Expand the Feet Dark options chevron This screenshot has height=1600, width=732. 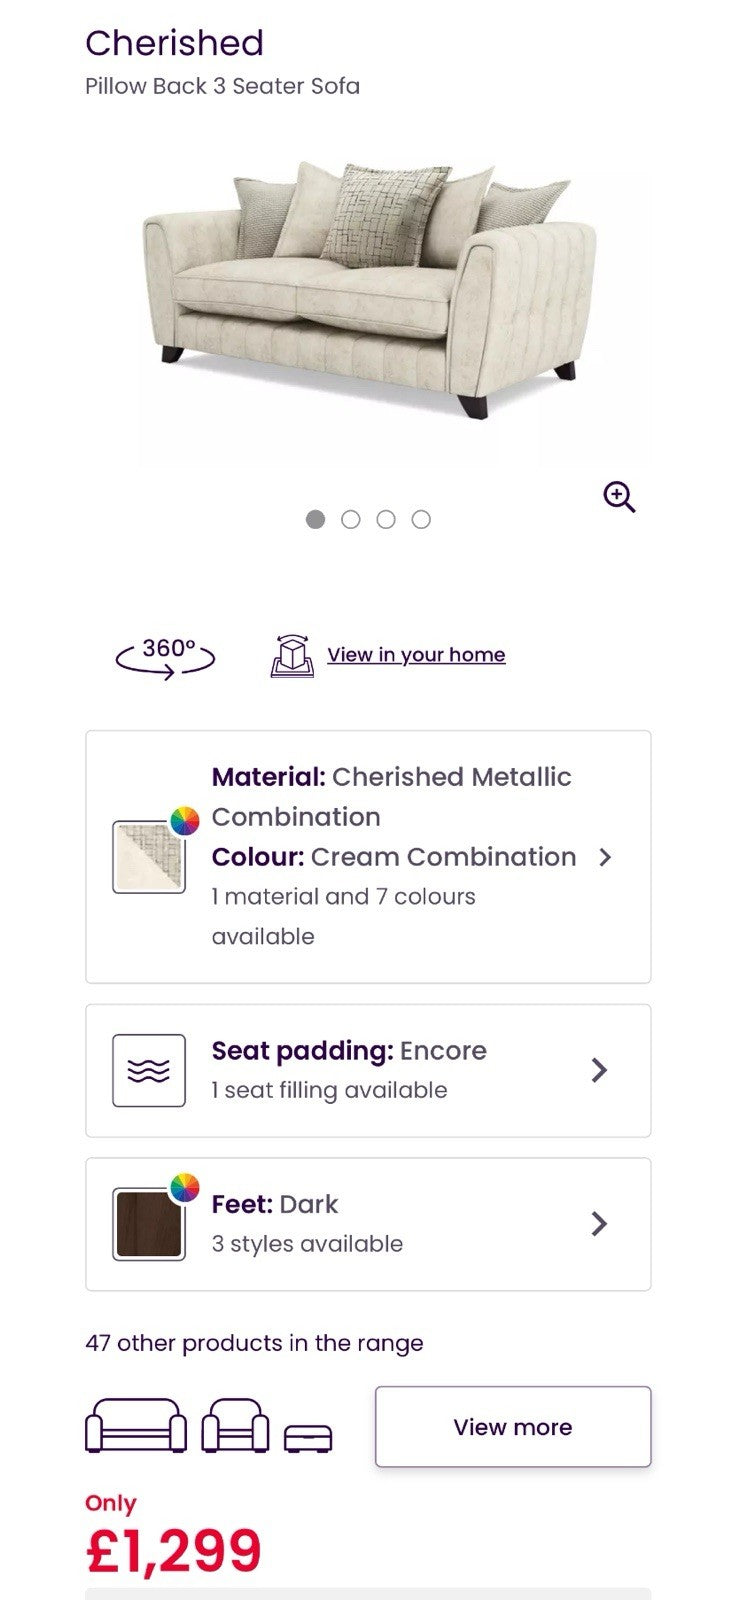pyautogui.click(x=599, y=1223)
